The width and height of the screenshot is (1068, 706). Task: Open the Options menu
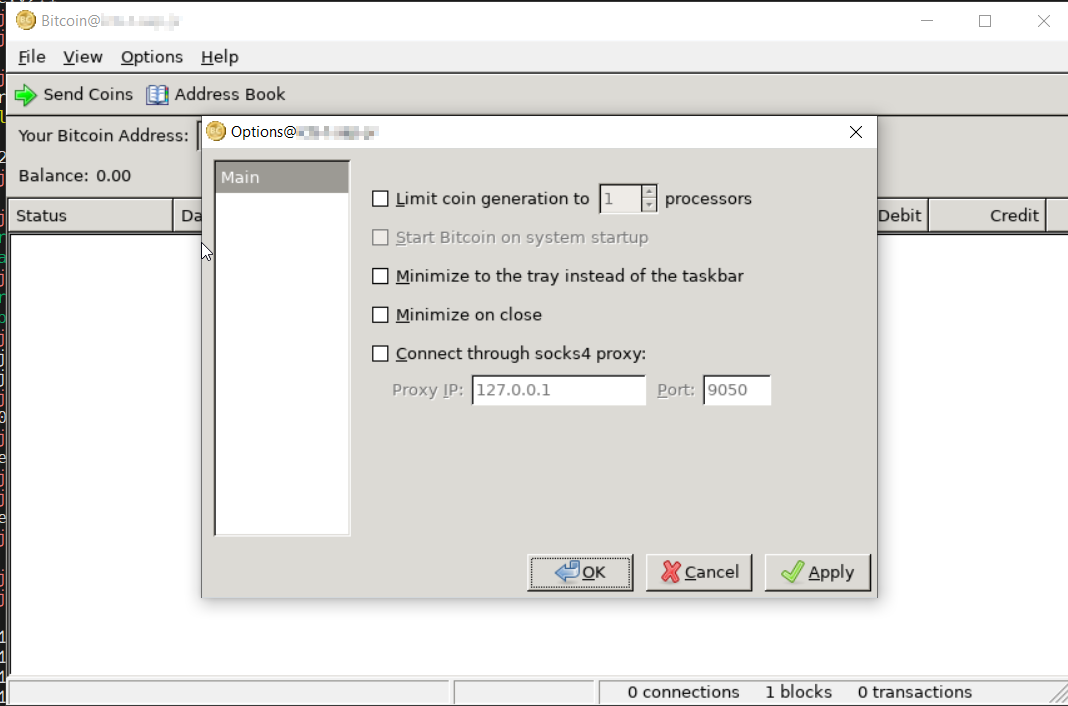point(151,57)
